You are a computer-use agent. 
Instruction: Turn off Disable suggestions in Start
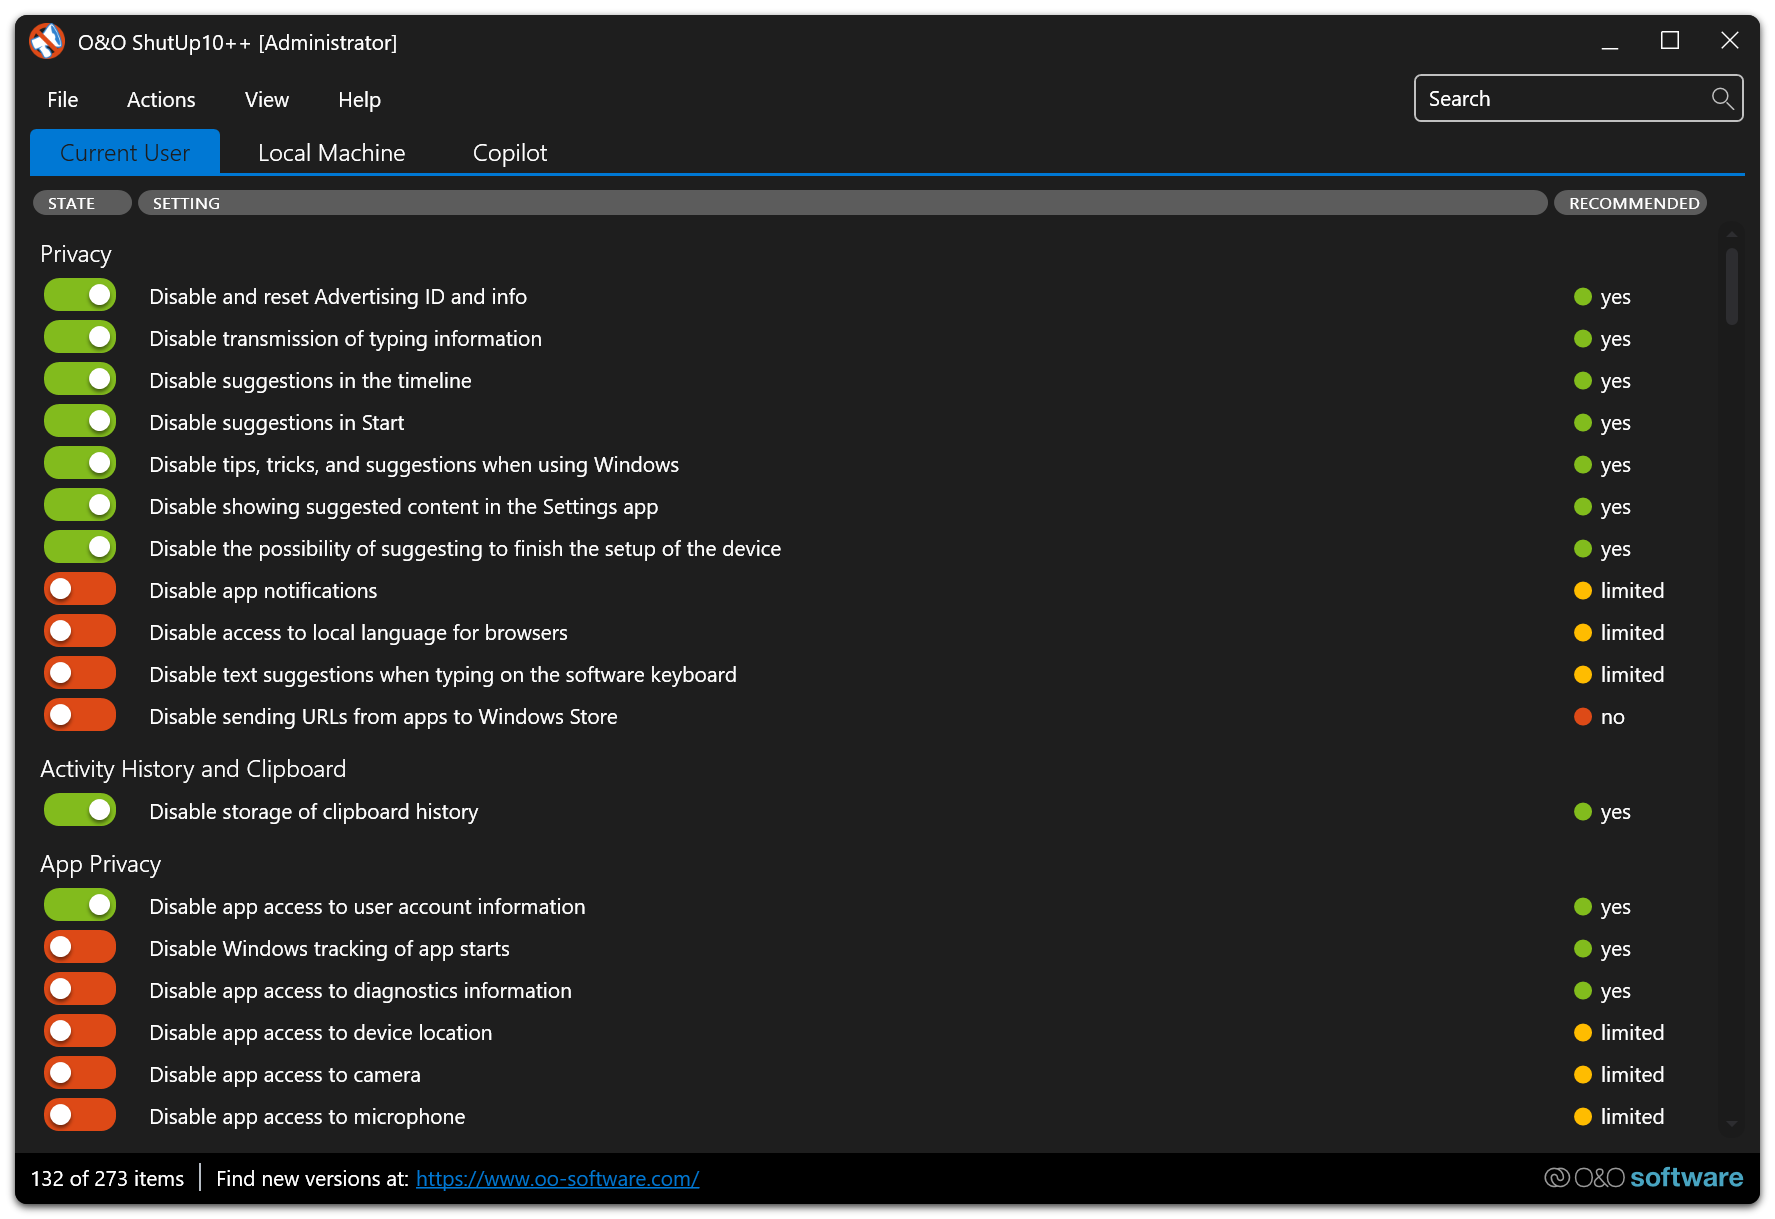click(x=79, y=420)
